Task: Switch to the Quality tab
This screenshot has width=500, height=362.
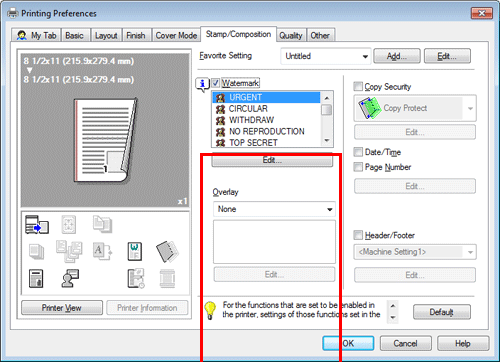Action: pyautogui.click(x=291, y=35)
